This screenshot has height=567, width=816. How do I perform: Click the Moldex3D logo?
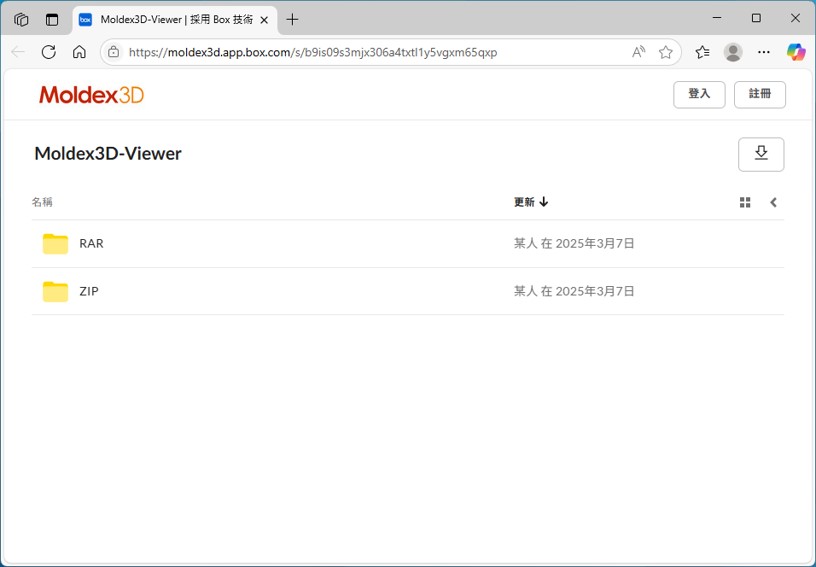coord(92,95)
